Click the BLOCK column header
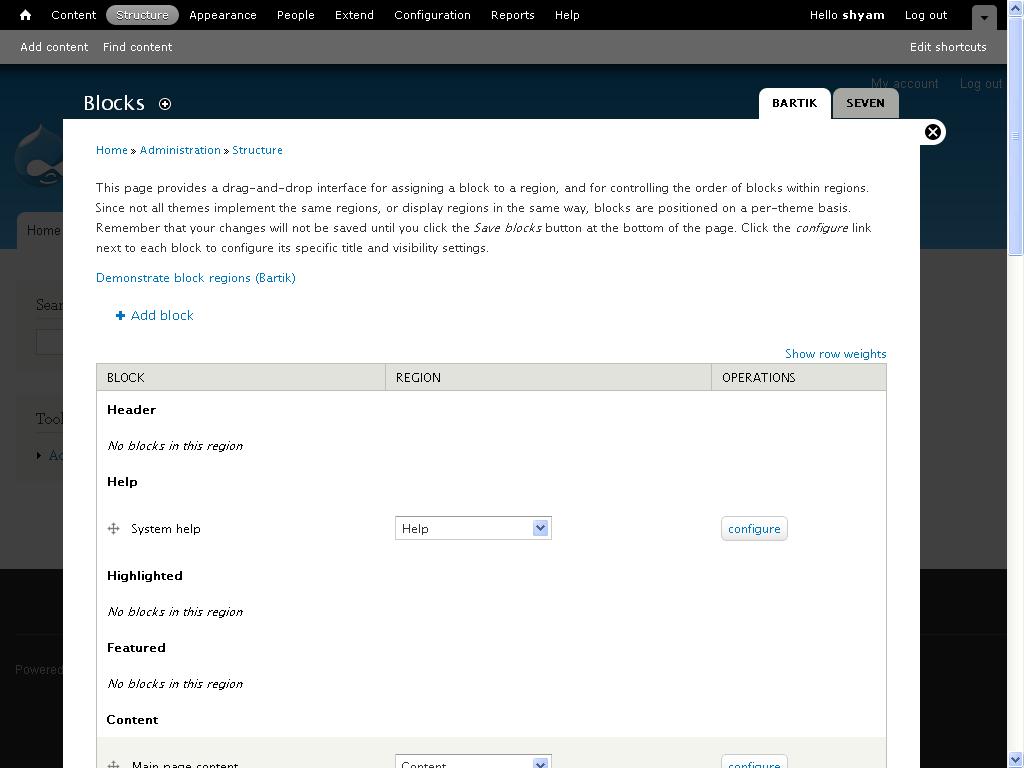 tap(241, 377)
